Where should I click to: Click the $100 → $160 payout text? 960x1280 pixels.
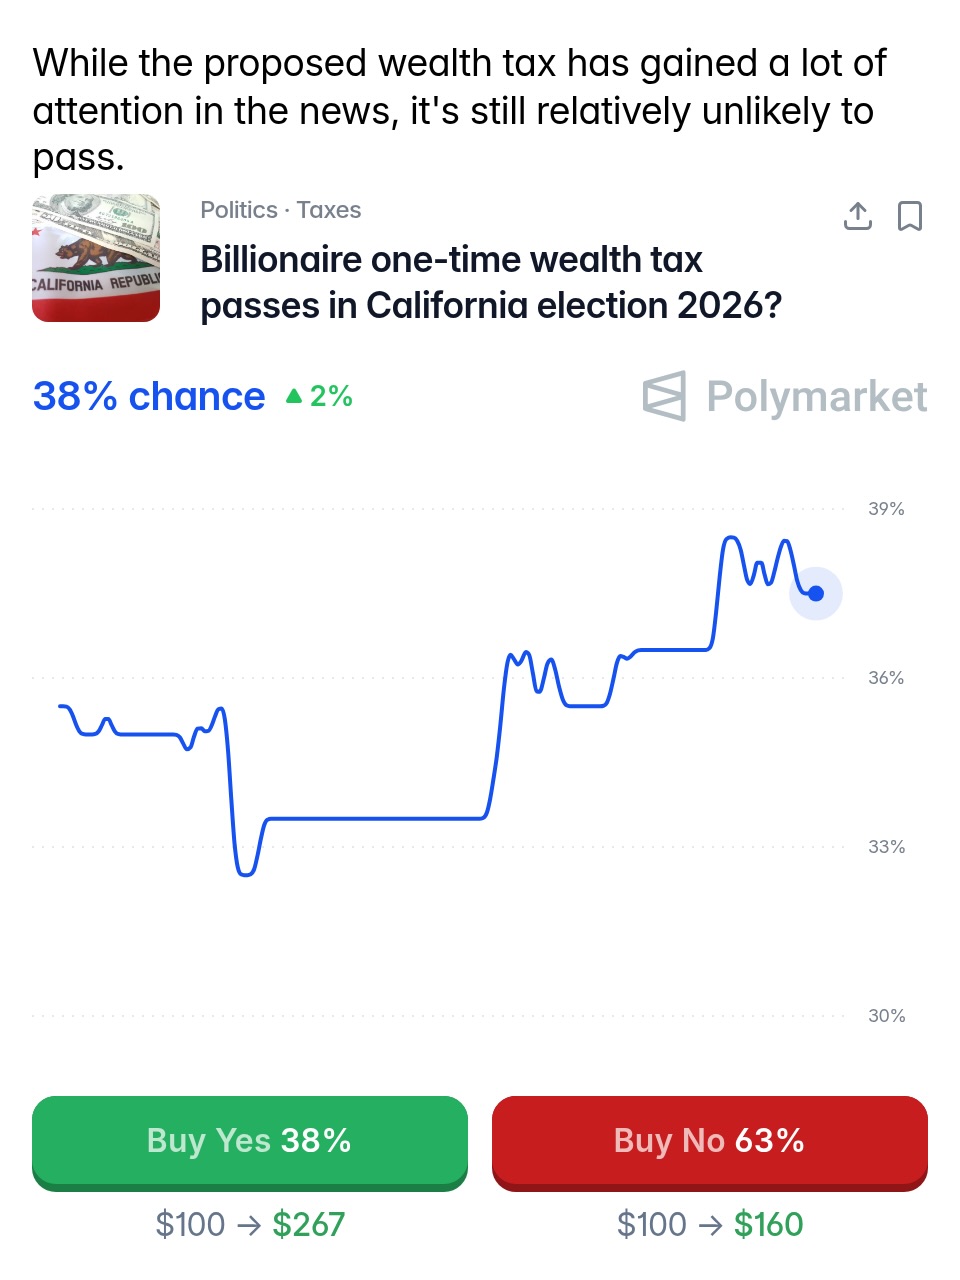[x=710, y=1224]
